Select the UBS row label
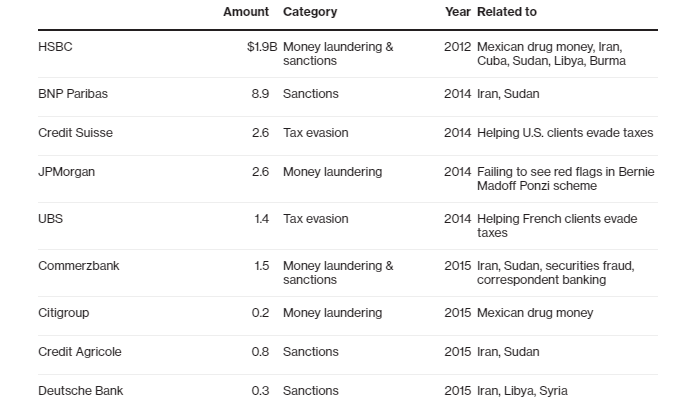696x407 pixels. coord(51,219)
